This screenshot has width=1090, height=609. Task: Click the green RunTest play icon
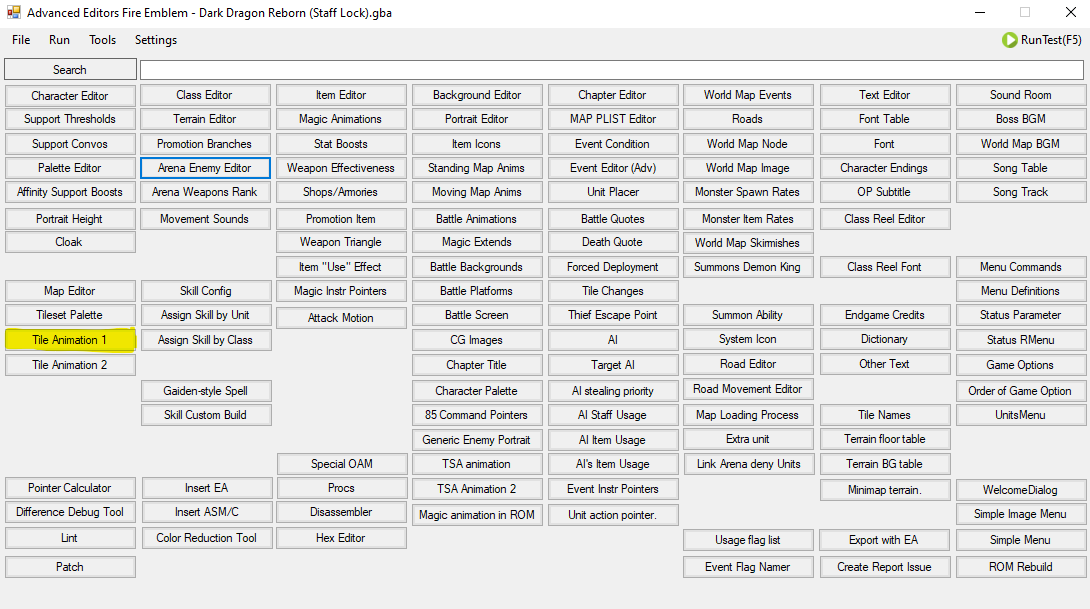tap(1009, 40)
